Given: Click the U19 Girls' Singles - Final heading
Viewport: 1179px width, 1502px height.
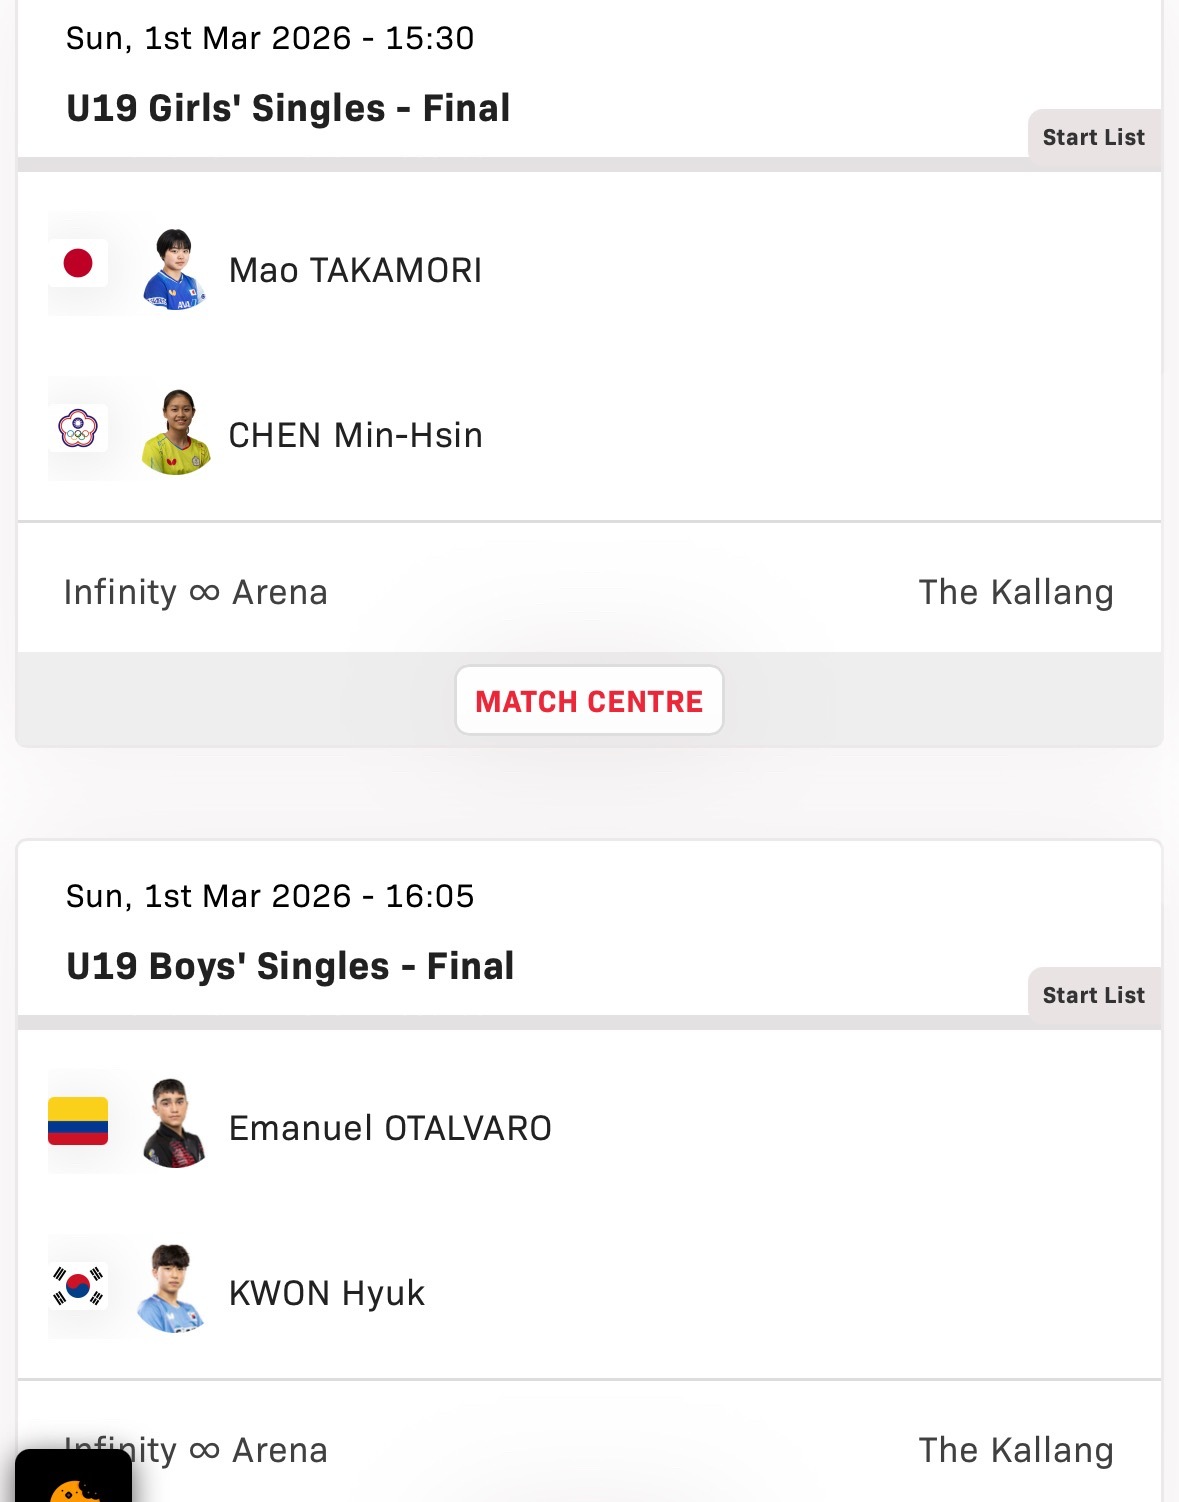Looking at the screenshot, I should click(288, 108).
